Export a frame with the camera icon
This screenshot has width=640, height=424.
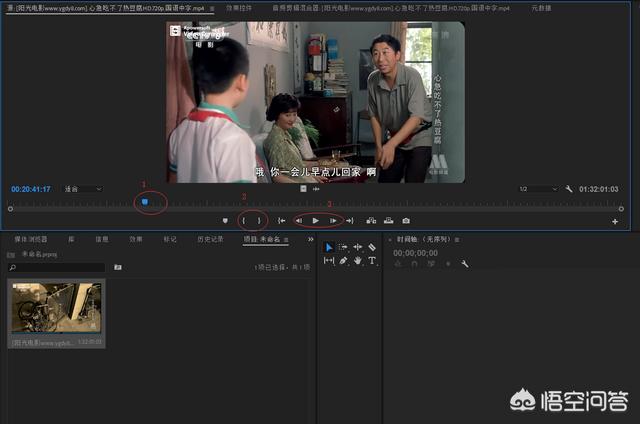tap(406, 221)
